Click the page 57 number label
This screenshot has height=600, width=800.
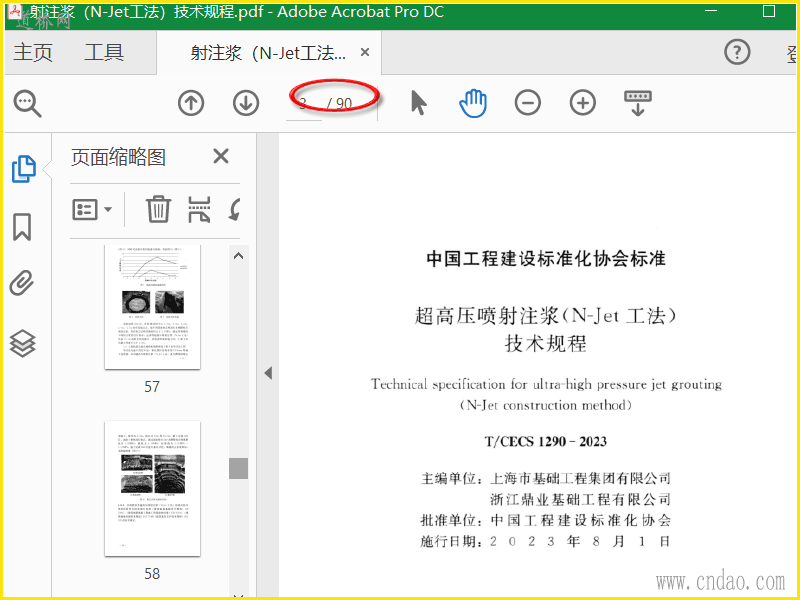point(152,386)
